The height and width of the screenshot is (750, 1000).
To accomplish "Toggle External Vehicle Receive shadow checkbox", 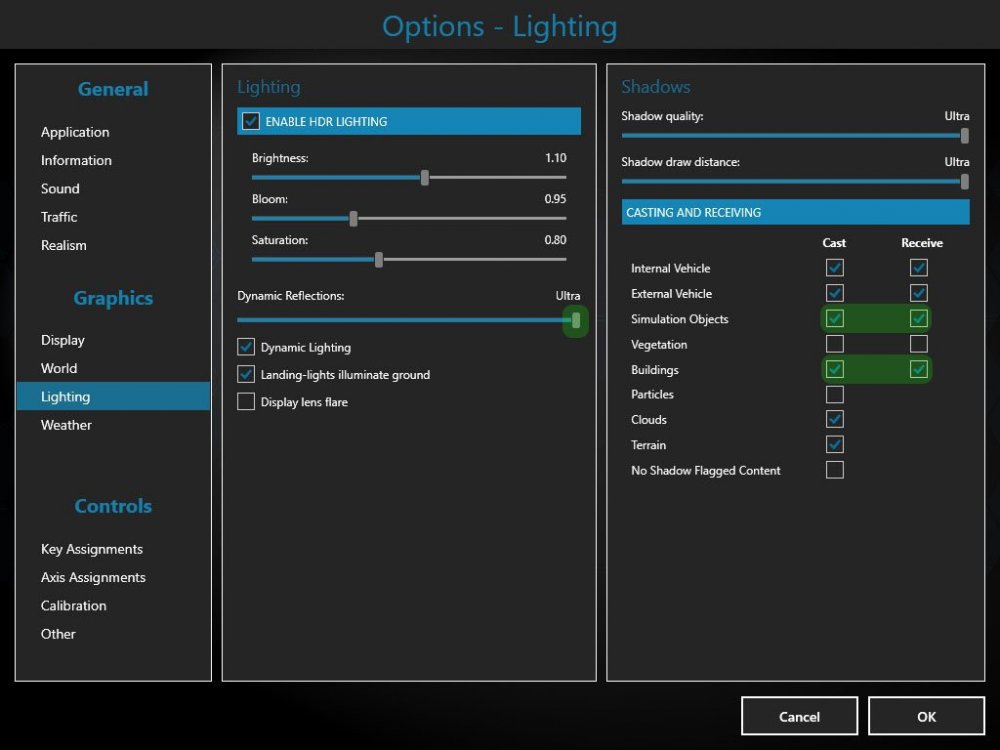I will [x=919, y=293].
